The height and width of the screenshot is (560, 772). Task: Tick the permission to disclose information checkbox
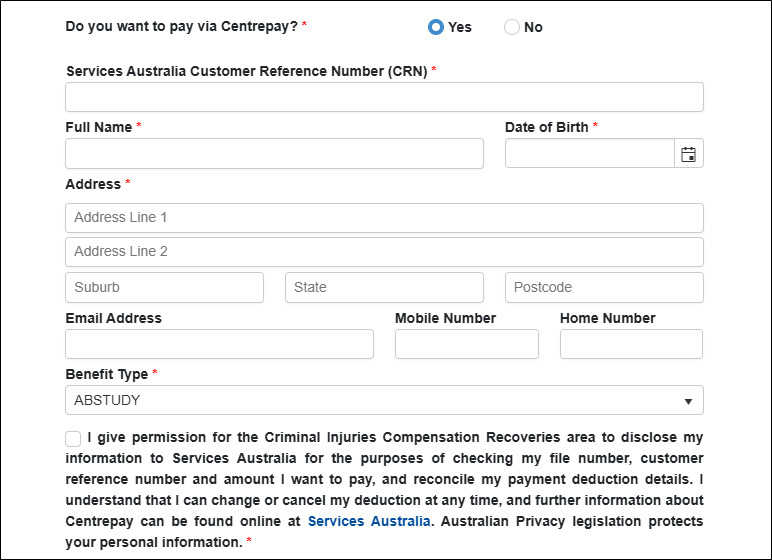(73, 439)
